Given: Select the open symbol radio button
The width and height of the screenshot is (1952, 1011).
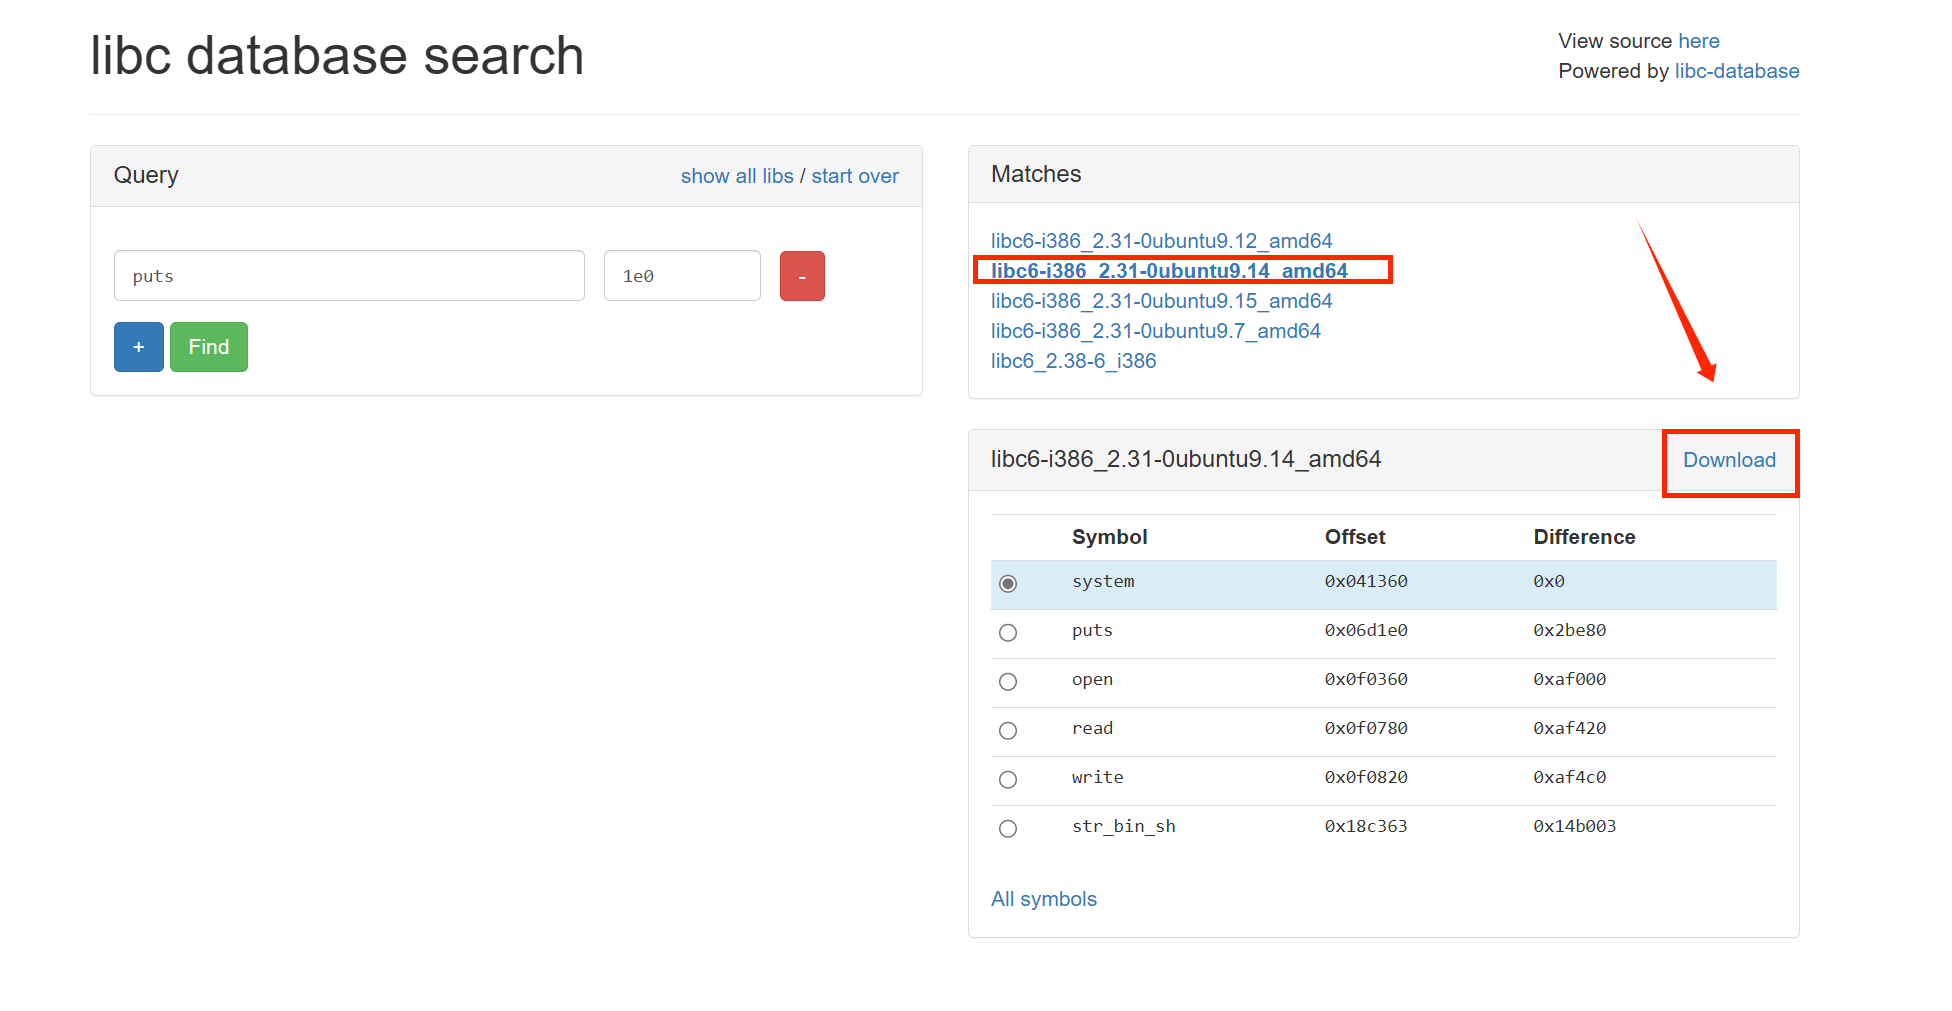Looking at the screenshot, I should (x=1008, y=681).
